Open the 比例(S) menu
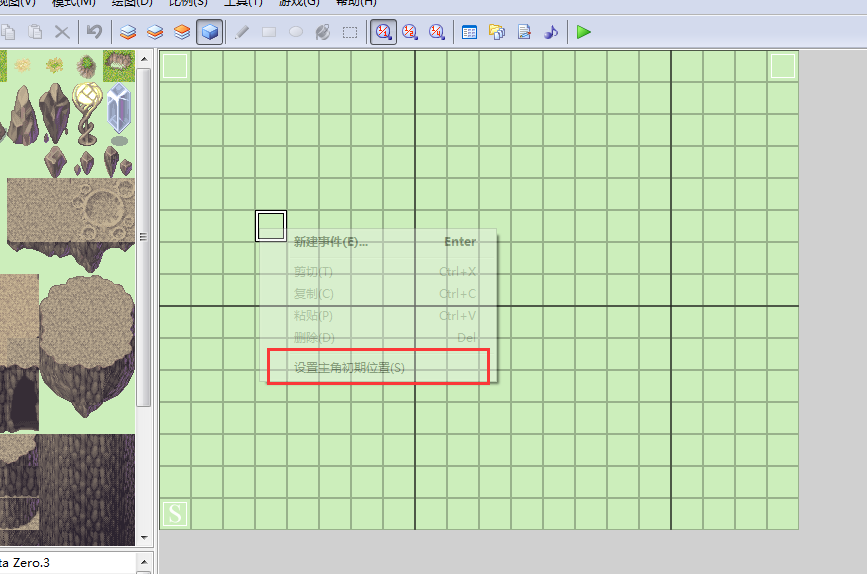 189,3
